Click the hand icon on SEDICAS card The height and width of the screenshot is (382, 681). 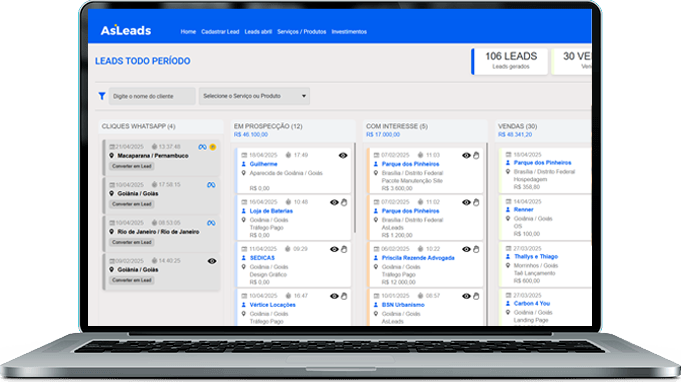pyautogui.click(x=344, y=249)
